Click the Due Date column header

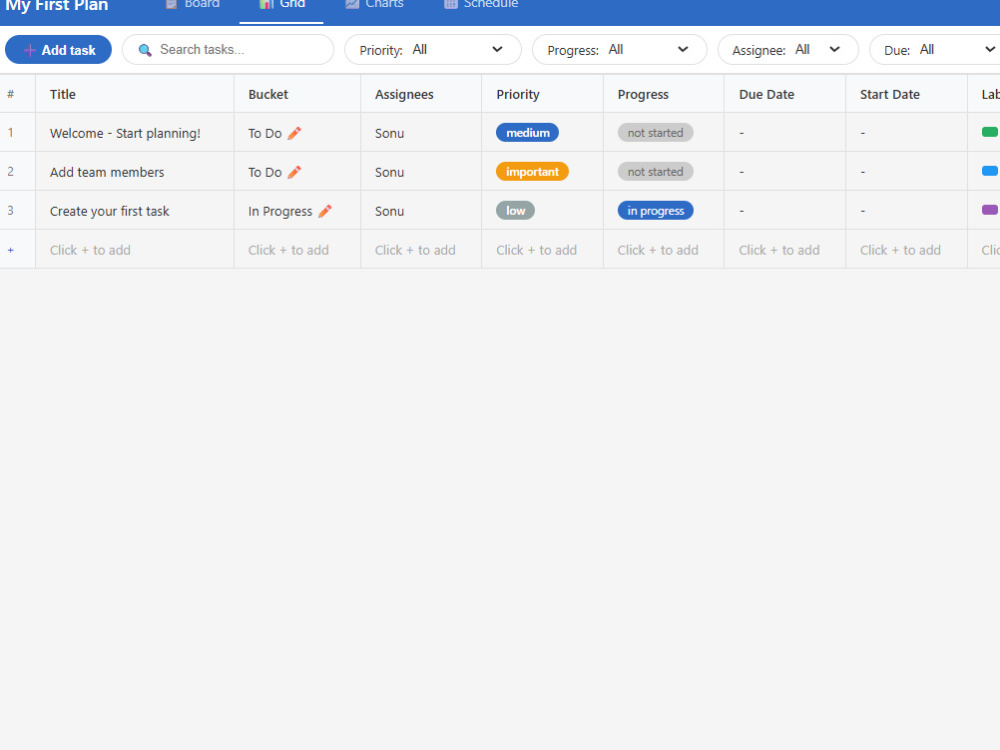[x=784, y=94]
